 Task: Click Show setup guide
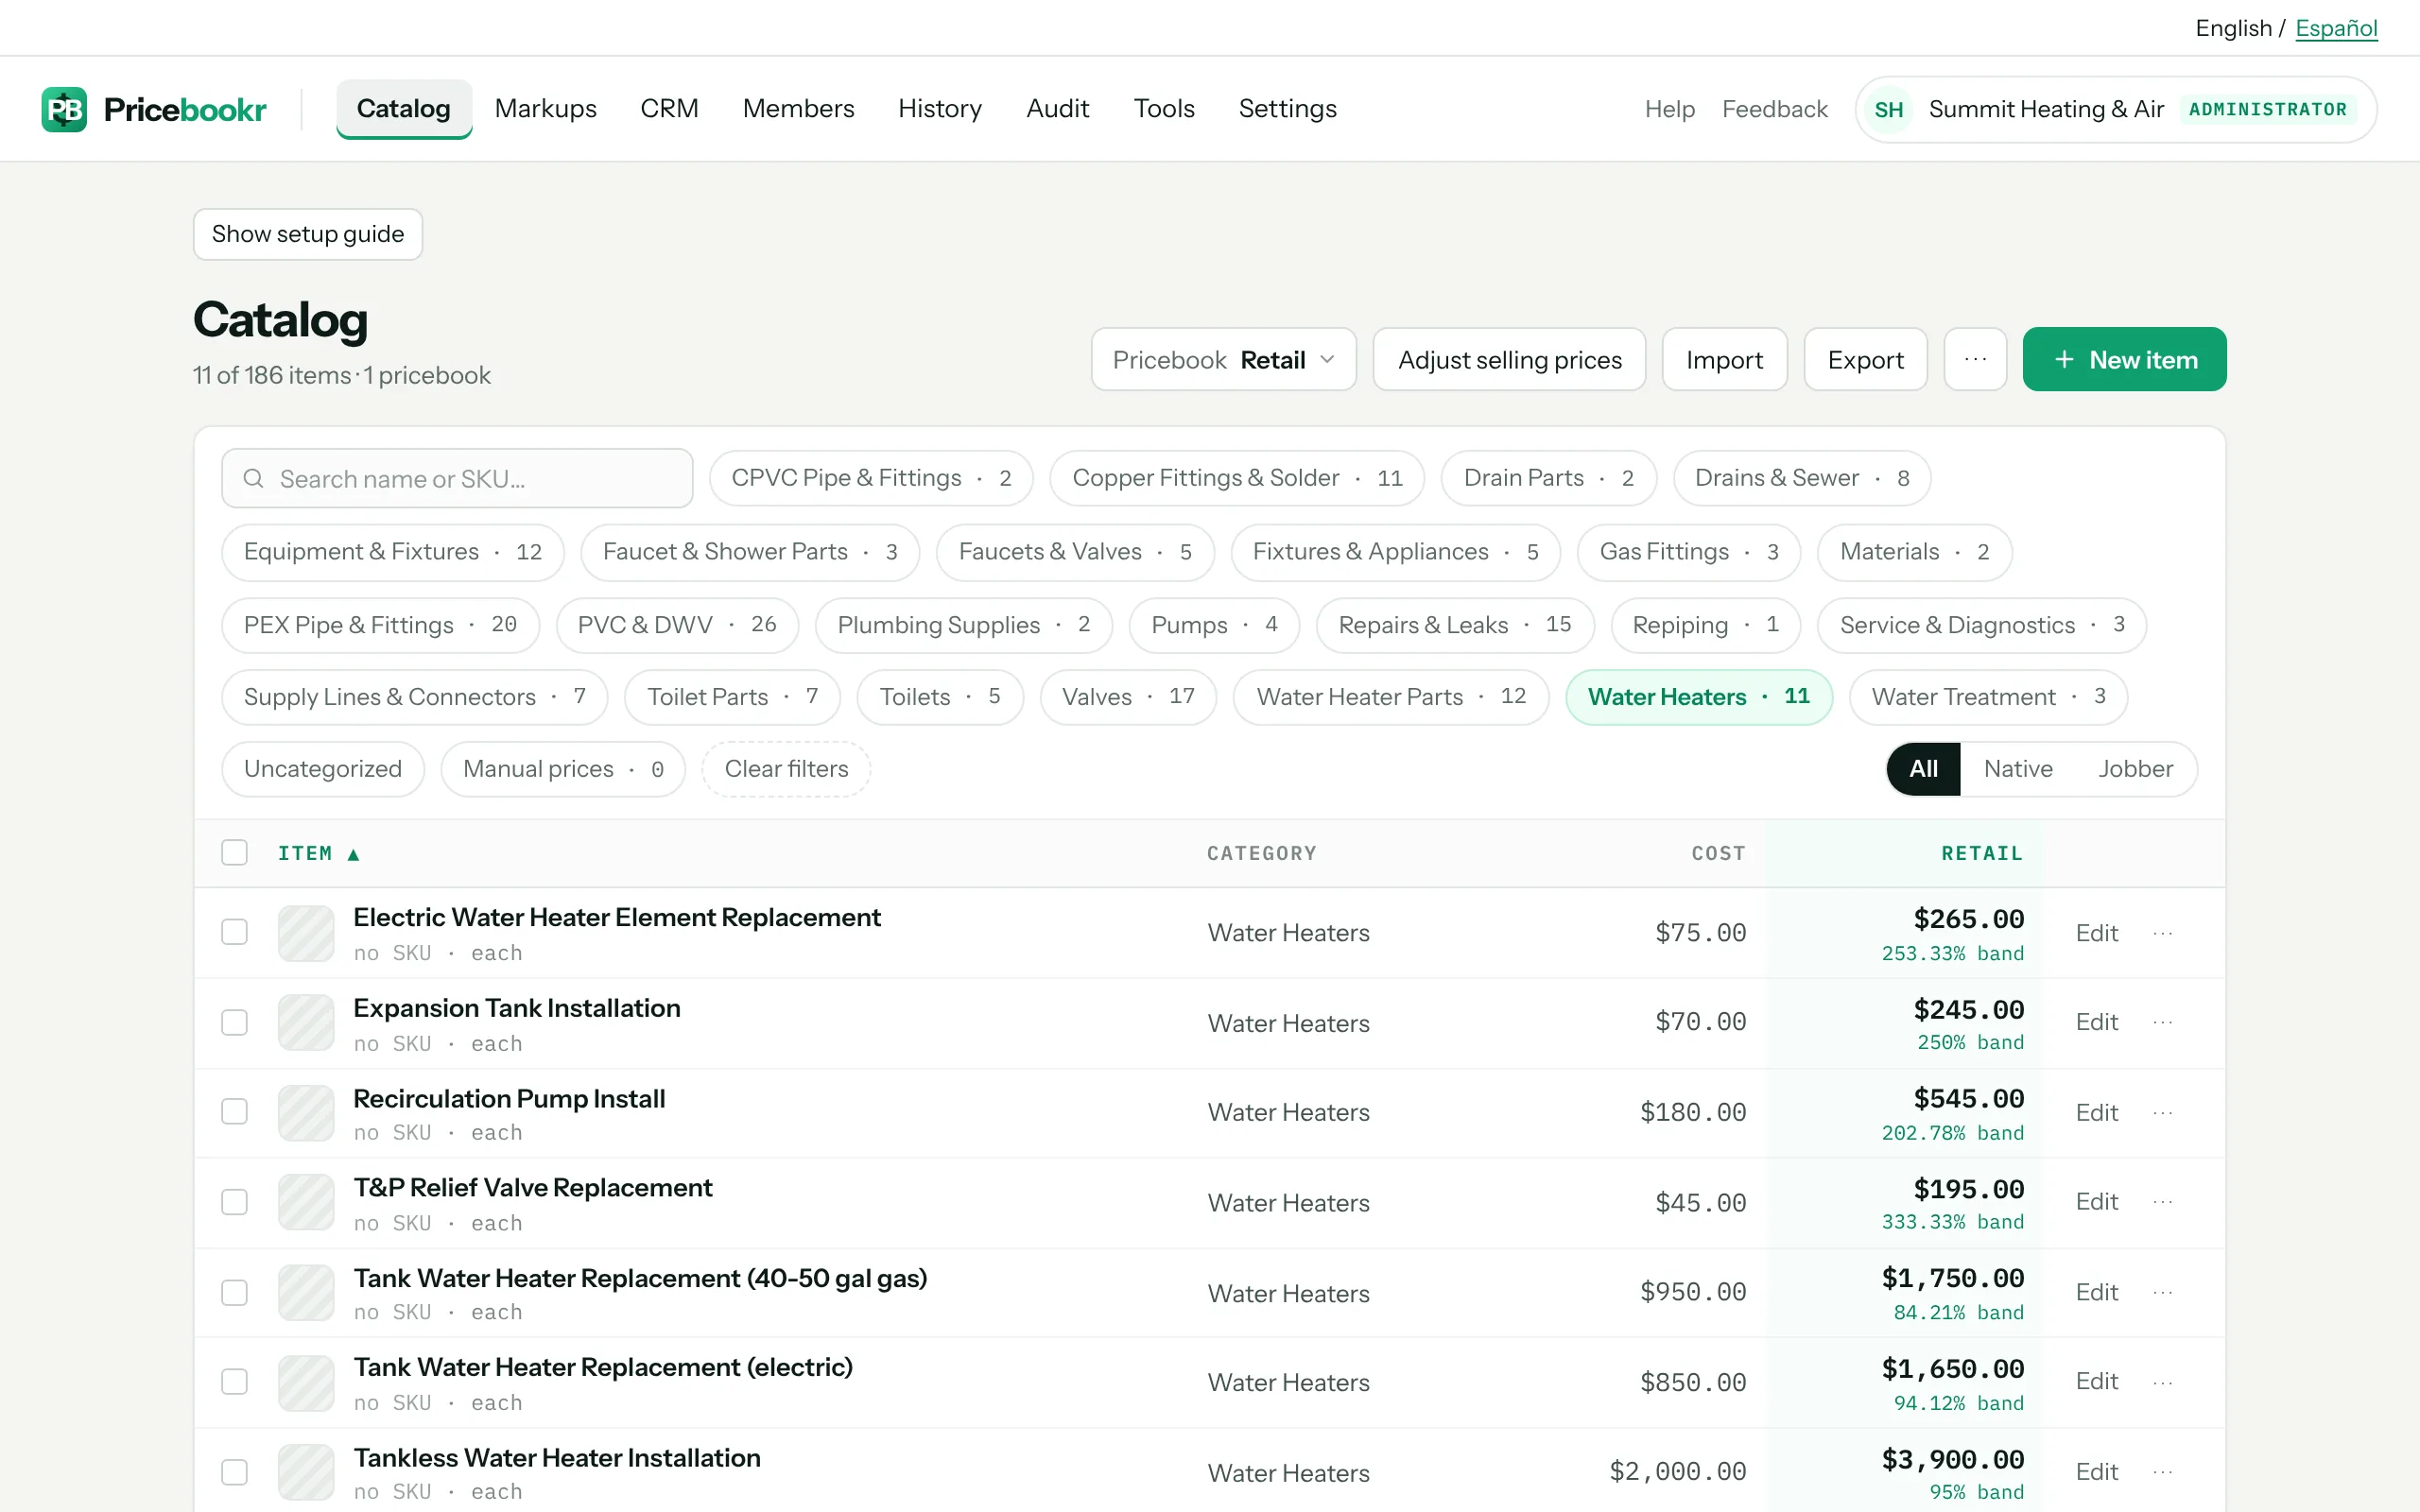pyautogui.click(x=307, y=234)
